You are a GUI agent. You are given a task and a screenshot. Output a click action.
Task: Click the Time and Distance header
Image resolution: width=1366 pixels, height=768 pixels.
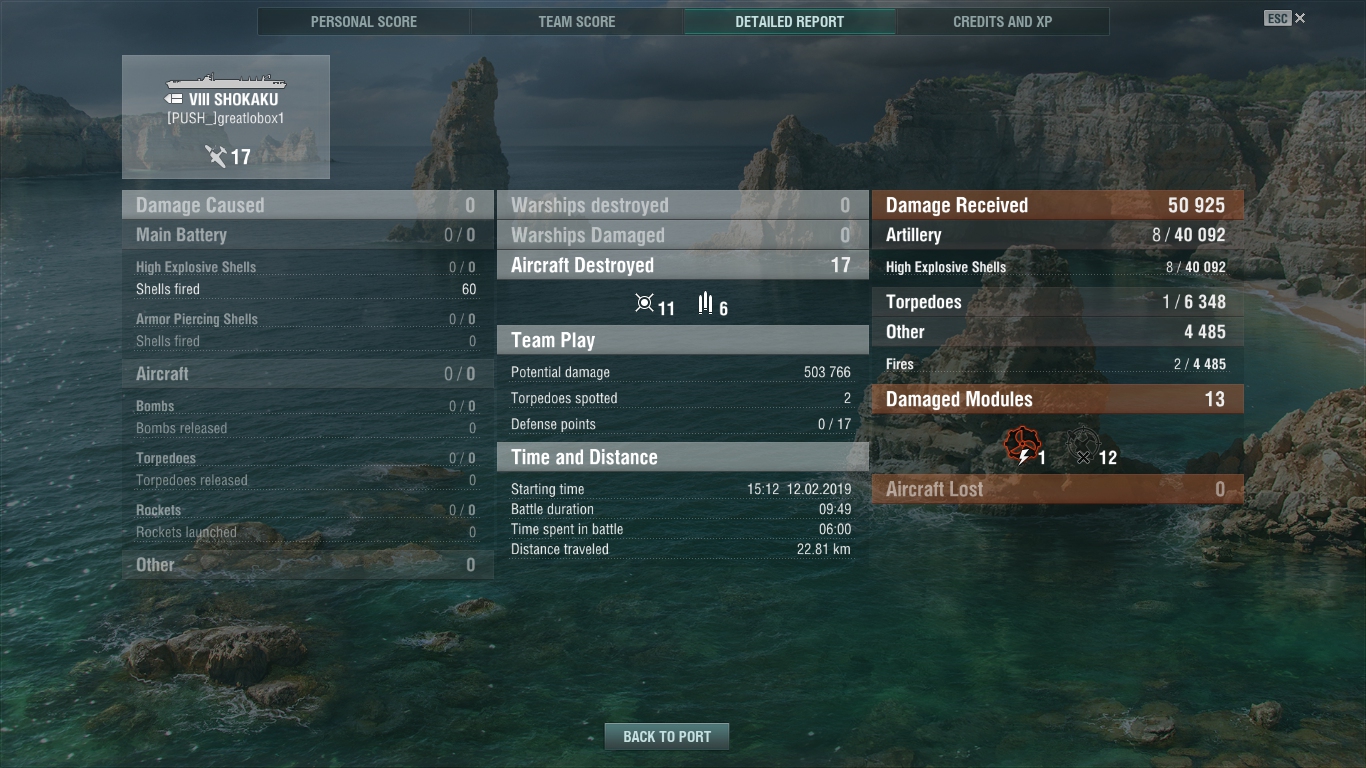tap(683, 457)
